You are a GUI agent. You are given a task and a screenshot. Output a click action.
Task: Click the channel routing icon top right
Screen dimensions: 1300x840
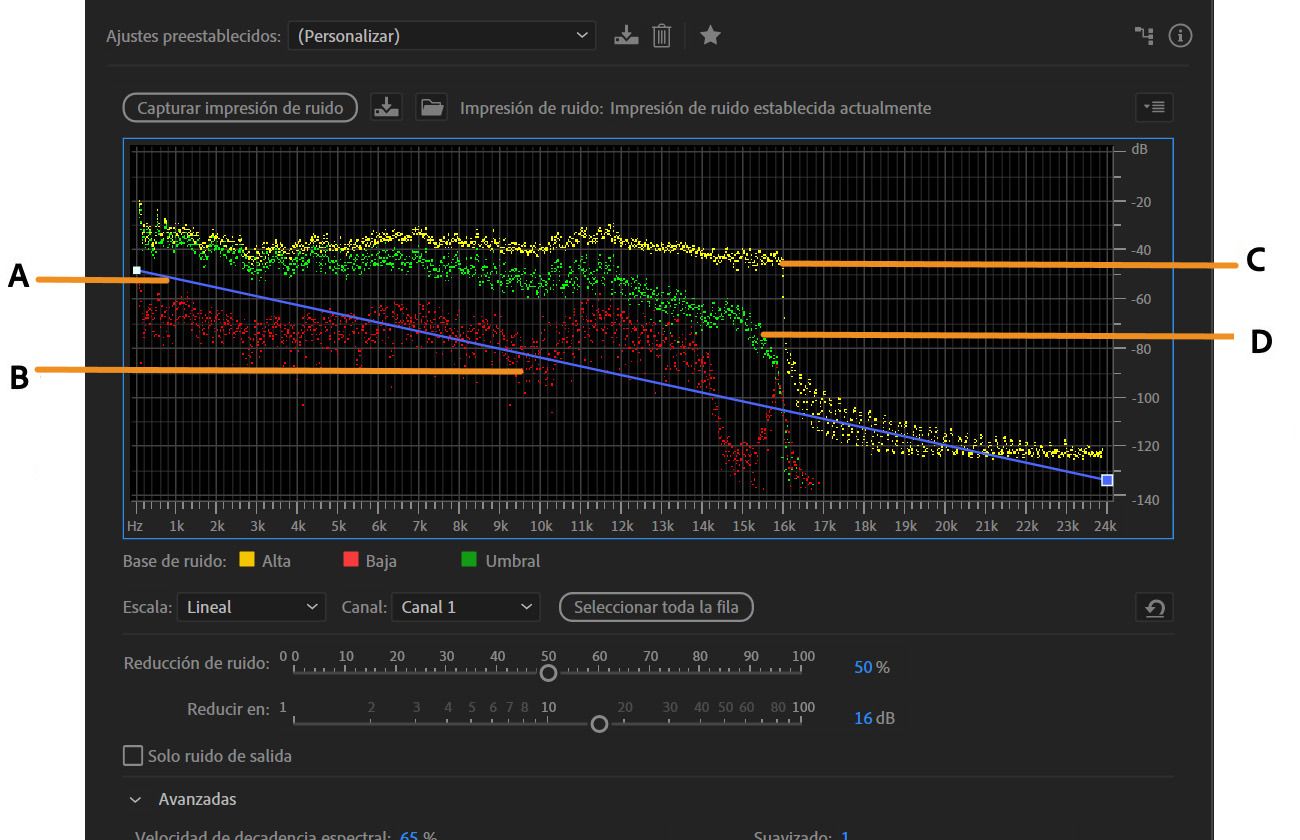(x=1144, y=35)
